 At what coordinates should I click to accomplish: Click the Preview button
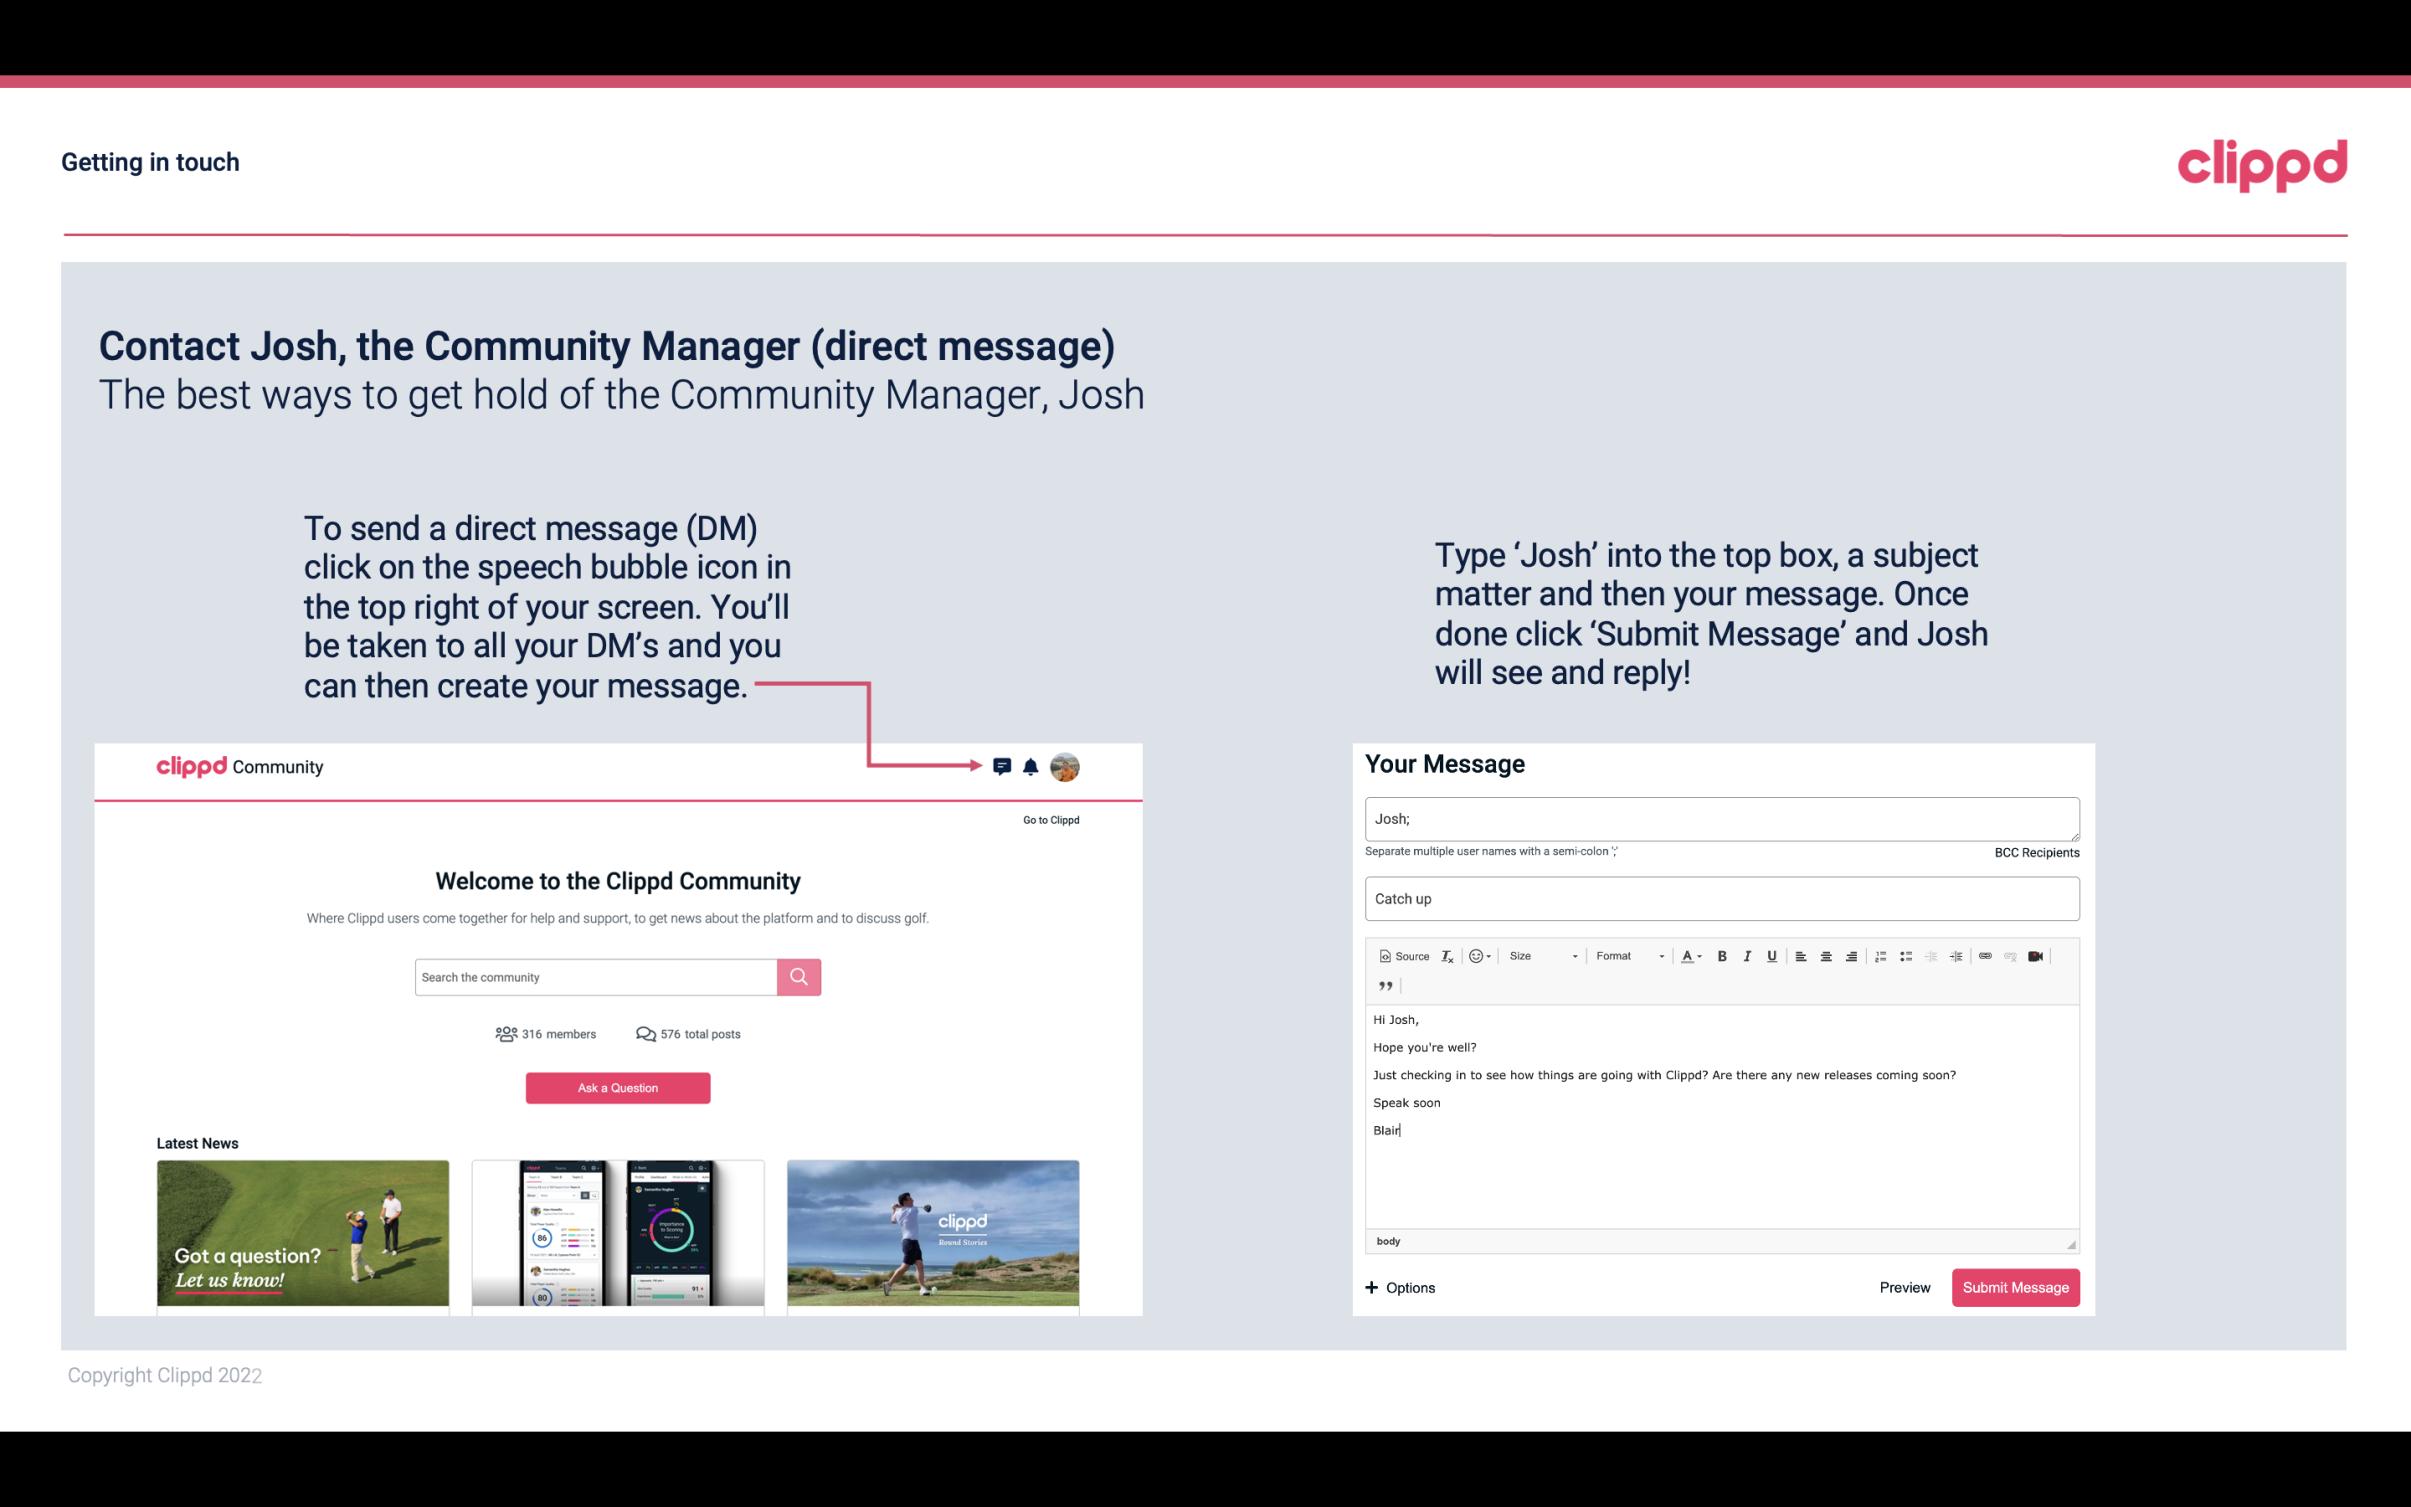pyautogui.click(x=1904, y=1287)
